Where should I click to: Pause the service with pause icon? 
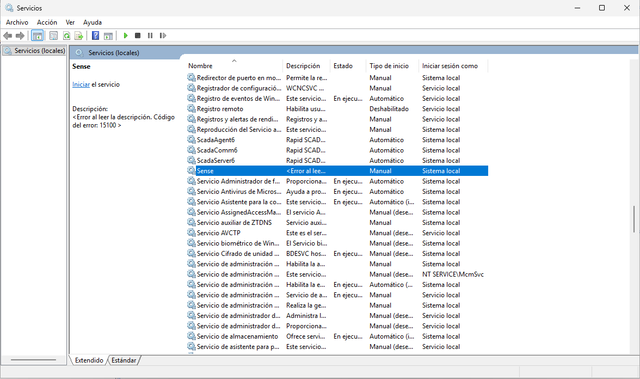tap(150, 36)
